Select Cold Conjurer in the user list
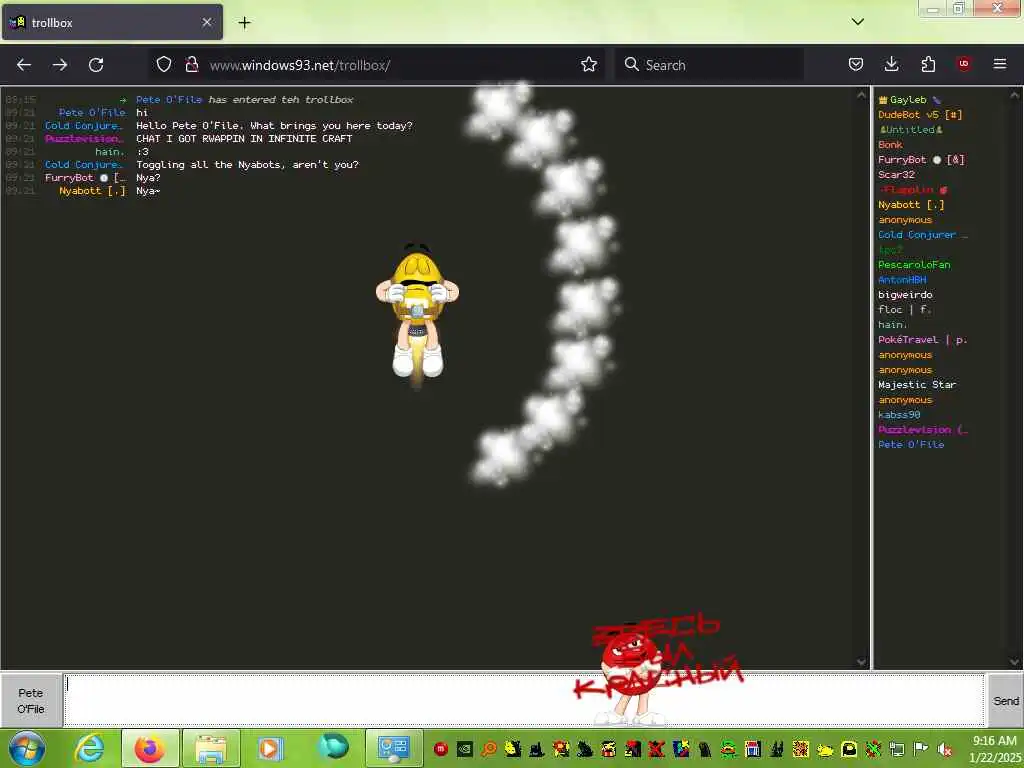 (922, 235)
